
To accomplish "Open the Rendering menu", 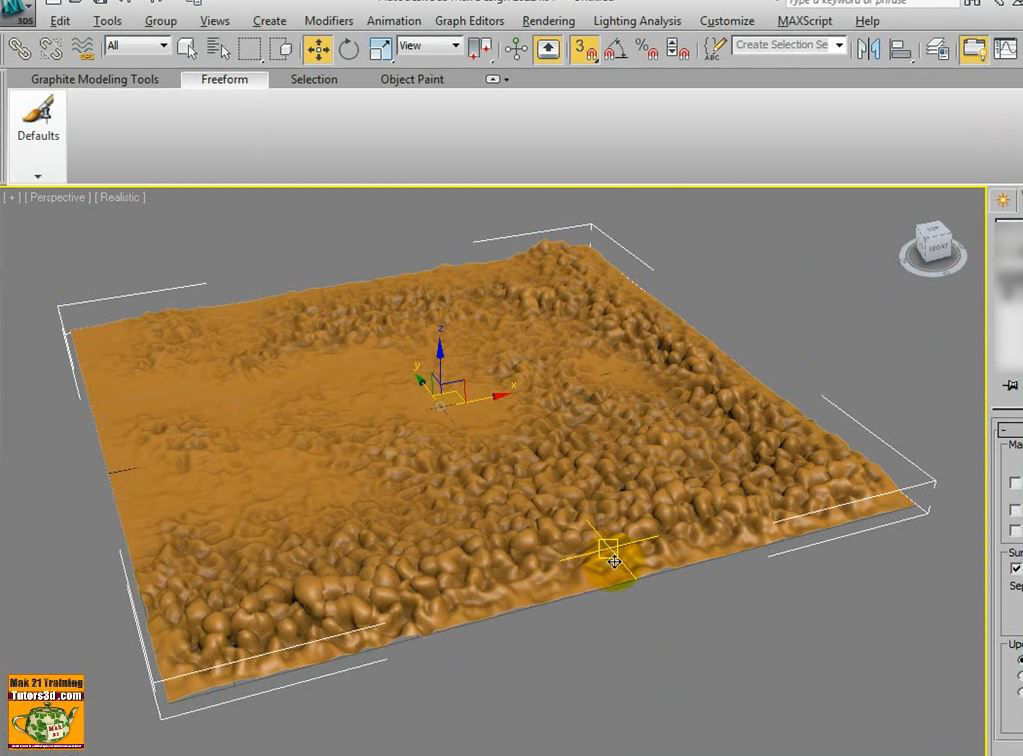I will tap(548, 20).
